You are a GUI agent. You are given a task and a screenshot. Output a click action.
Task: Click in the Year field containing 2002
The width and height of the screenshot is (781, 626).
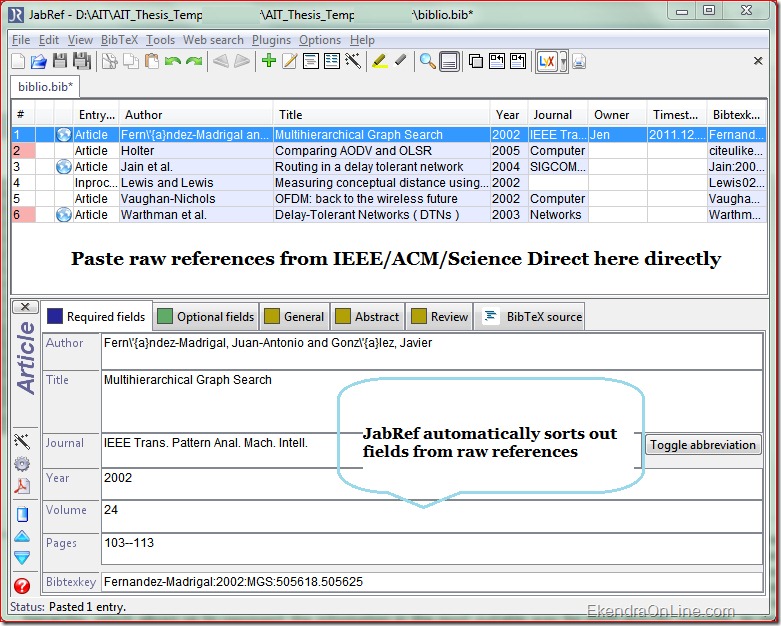pyautogui.click(x=432, y=484)
